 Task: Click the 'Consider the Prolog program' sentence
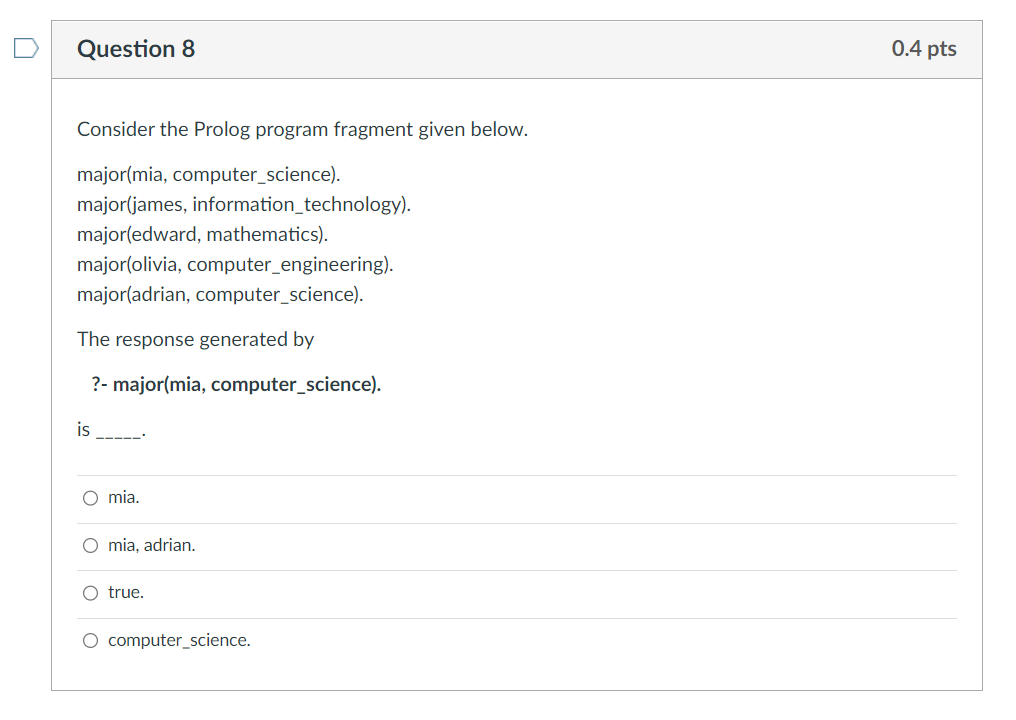click(302, 130)
